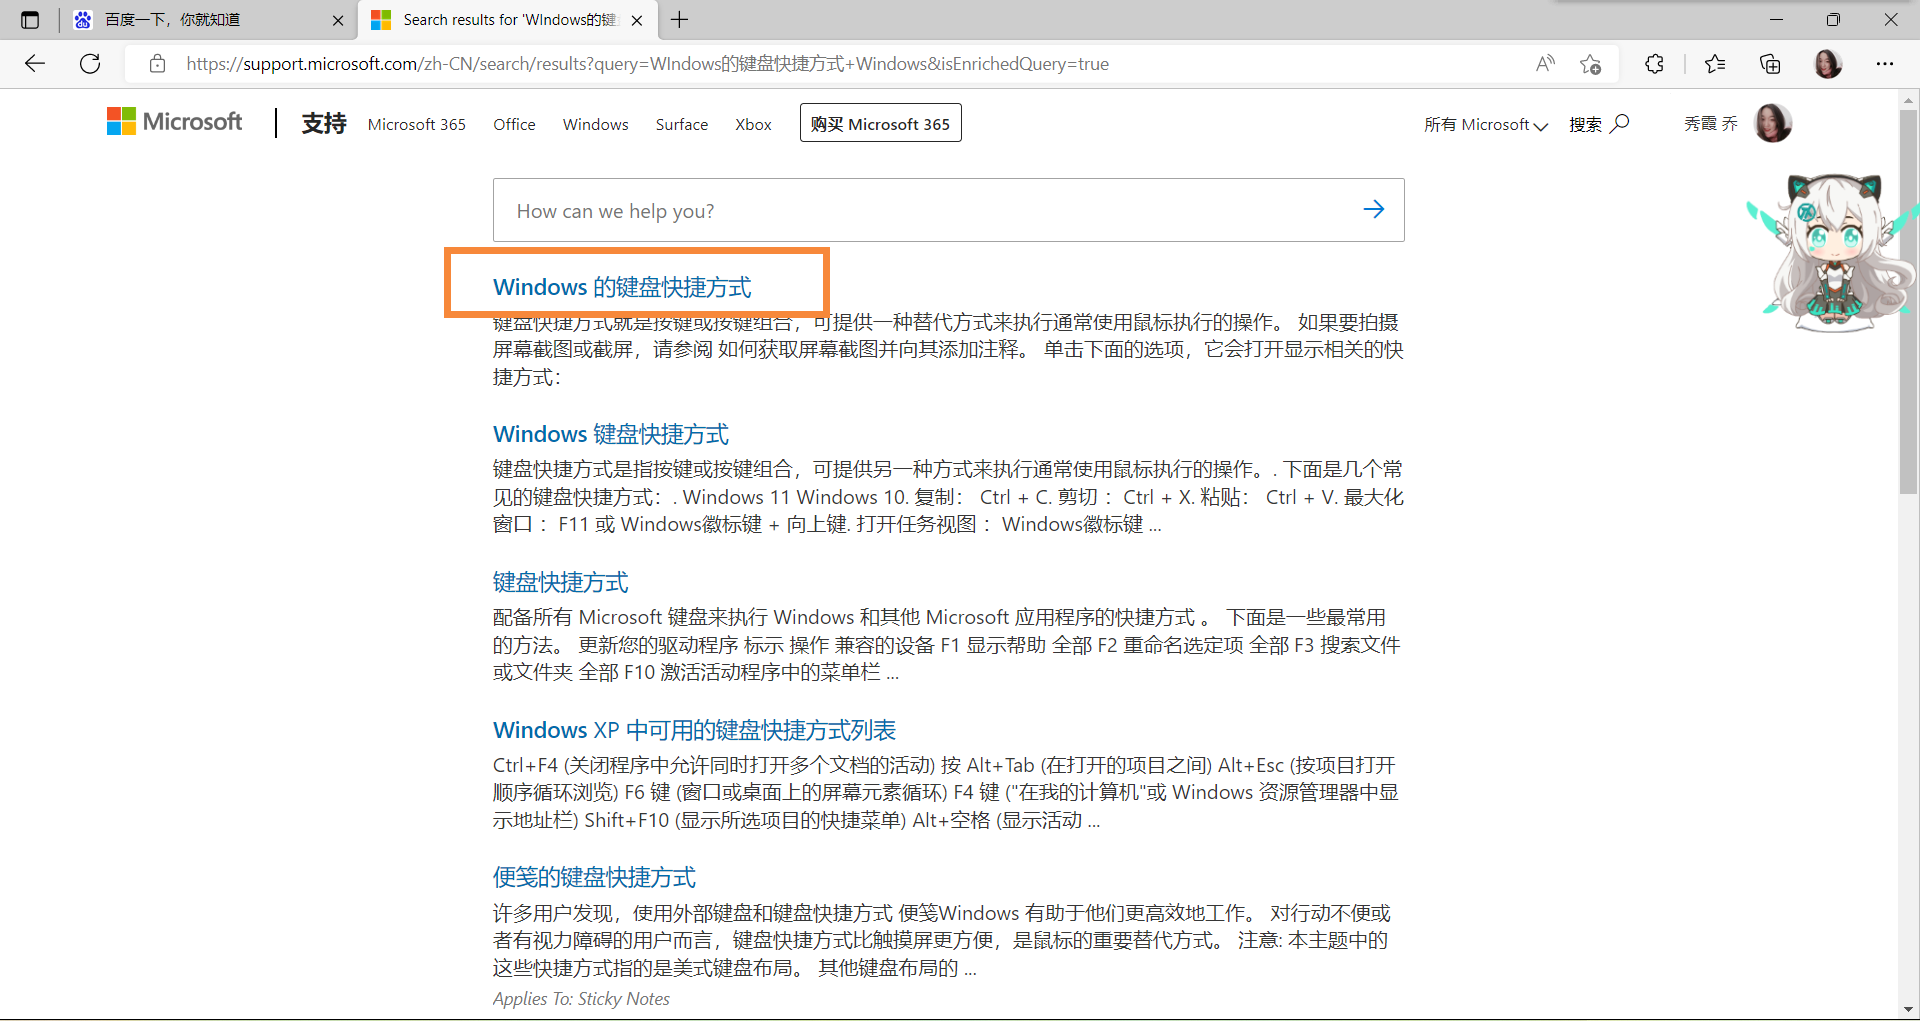Close the 百度一下 tab
Image resolution: width=1920 pixels, height=1021 pixels.
click(x=338, y=20)
